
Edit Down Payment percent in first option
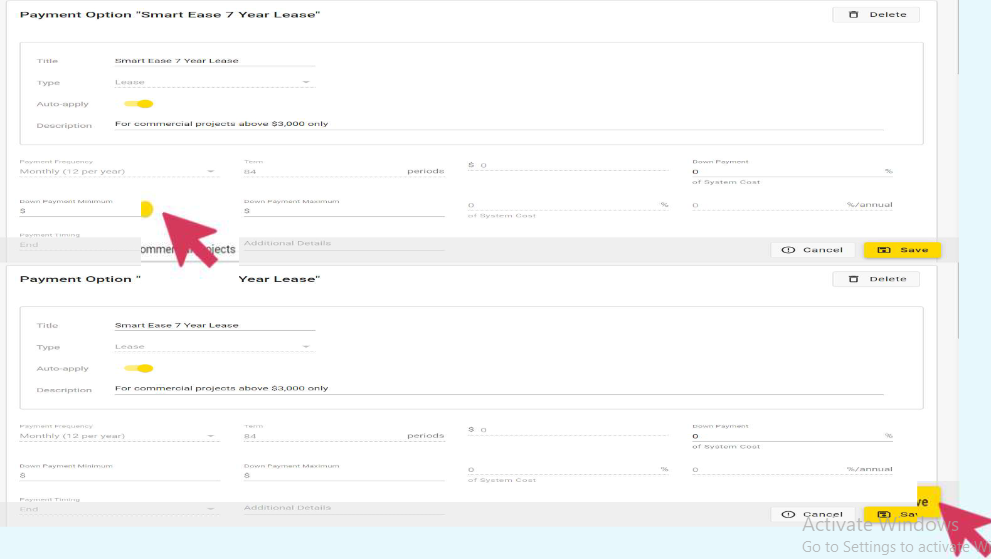[x=792, y=171]
